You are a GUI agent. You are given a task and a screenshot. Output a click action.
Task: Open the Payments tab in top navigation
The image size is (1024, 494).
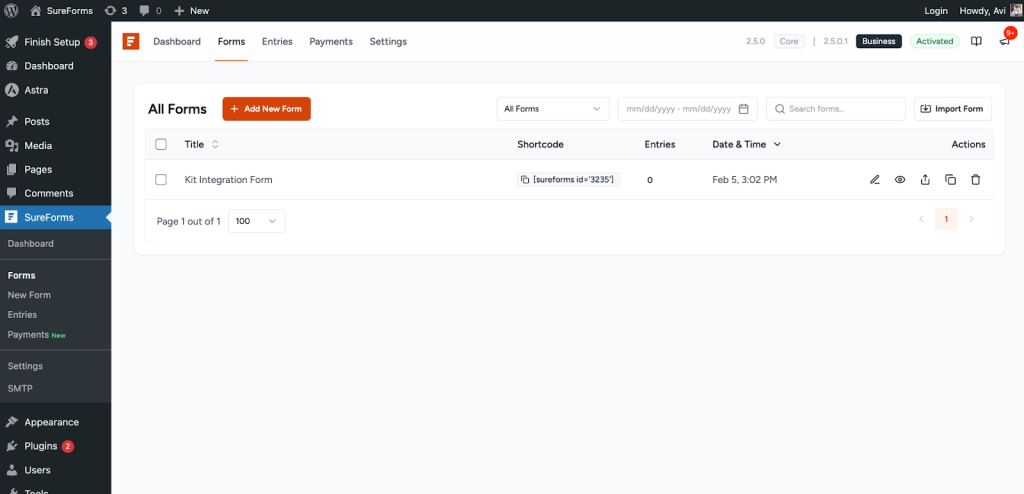(331, 42)
